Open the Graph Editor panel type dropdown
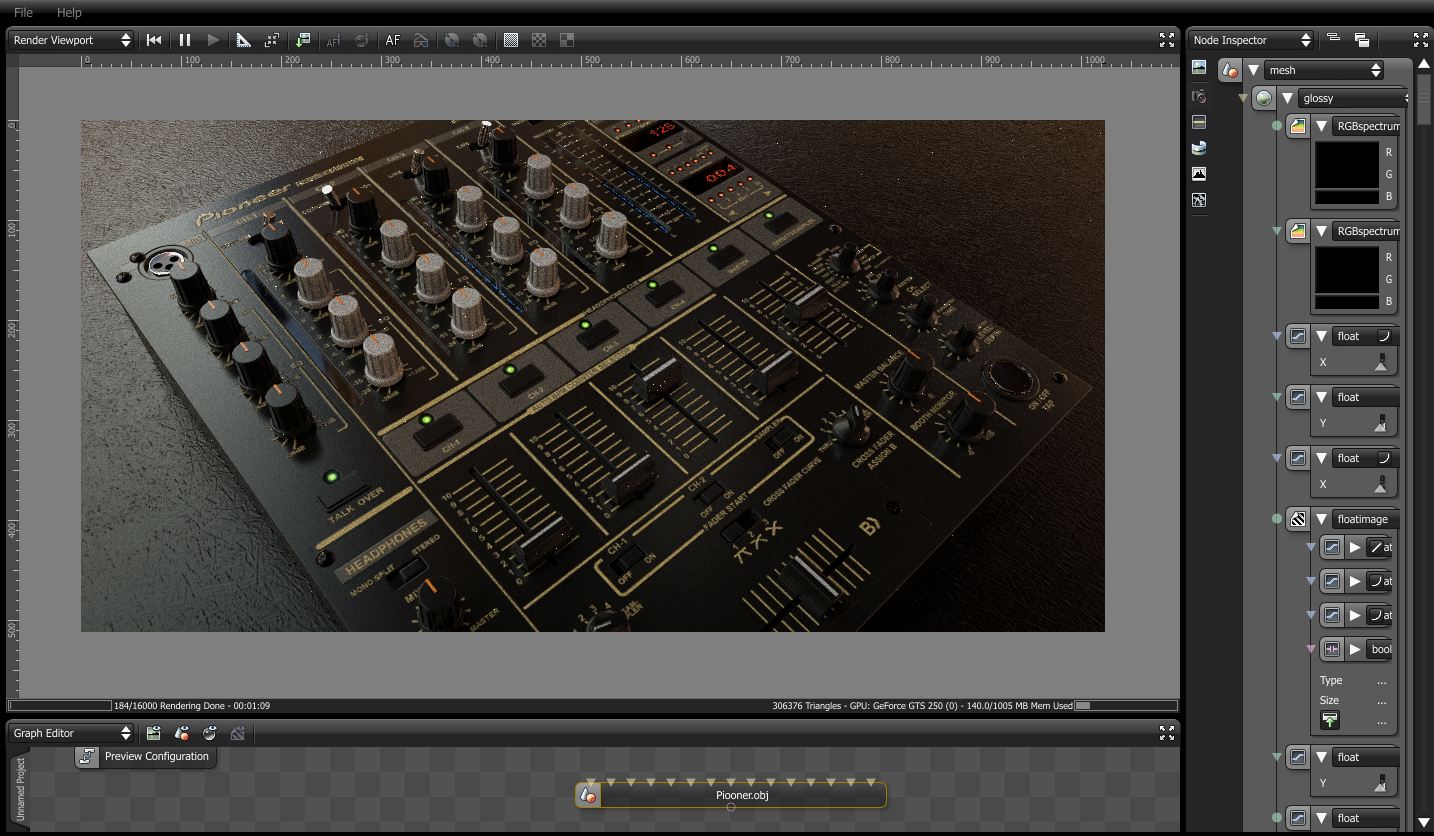 tap(71, 733)
